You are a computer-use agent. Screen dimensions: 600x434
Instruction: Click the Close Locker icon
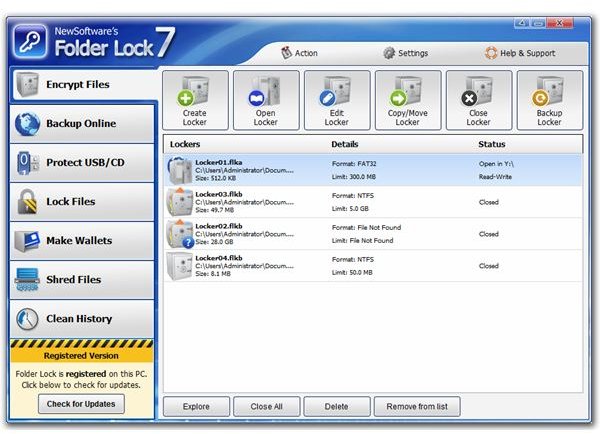[479, 100]
